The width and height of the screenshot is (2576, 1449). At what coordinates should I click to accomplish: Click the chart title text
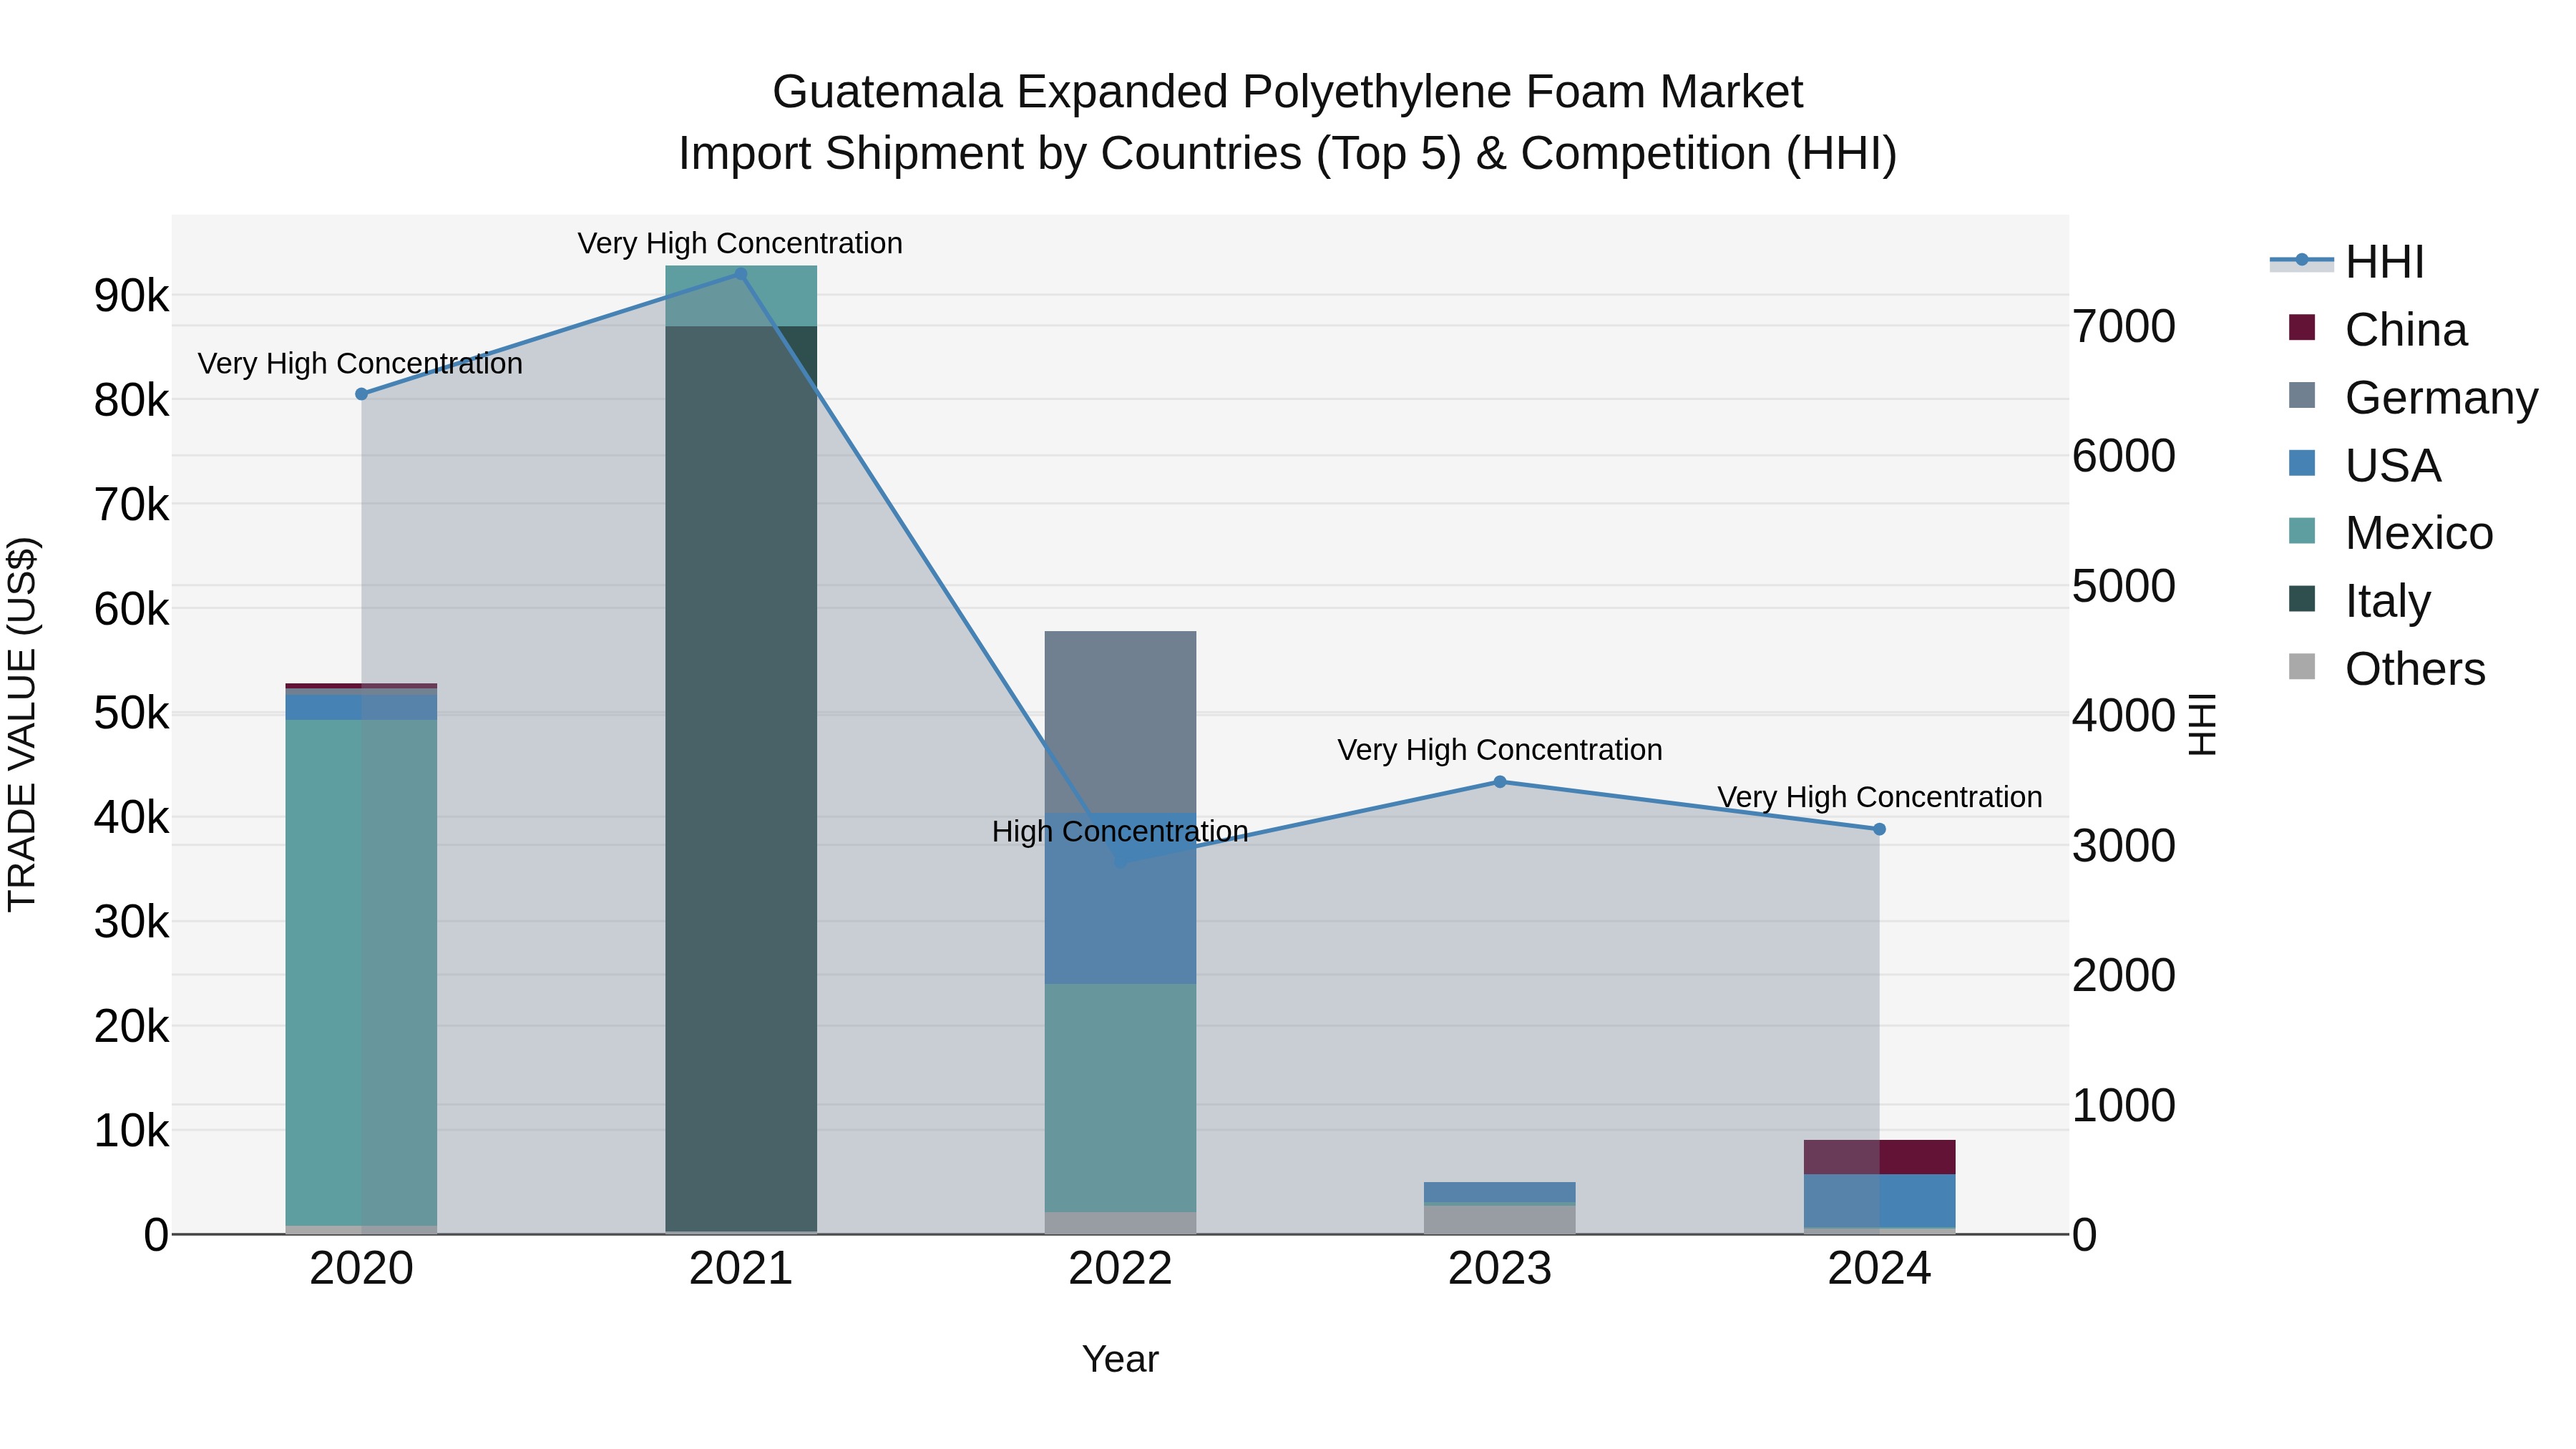(x=1288, y=123)
